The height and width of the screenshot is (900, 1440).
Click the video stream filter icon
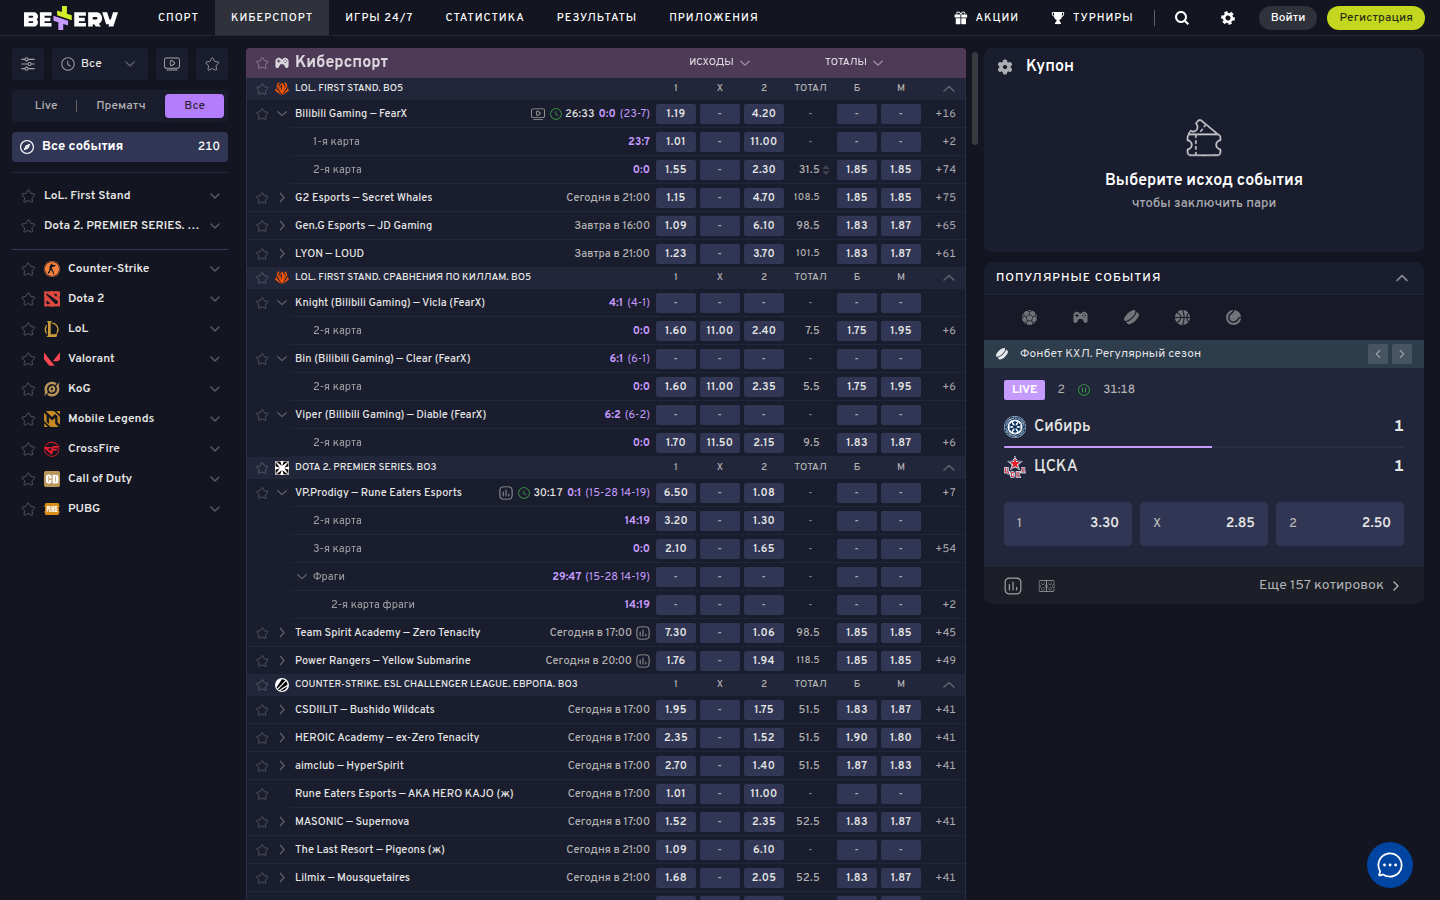(x=172, y=64)
